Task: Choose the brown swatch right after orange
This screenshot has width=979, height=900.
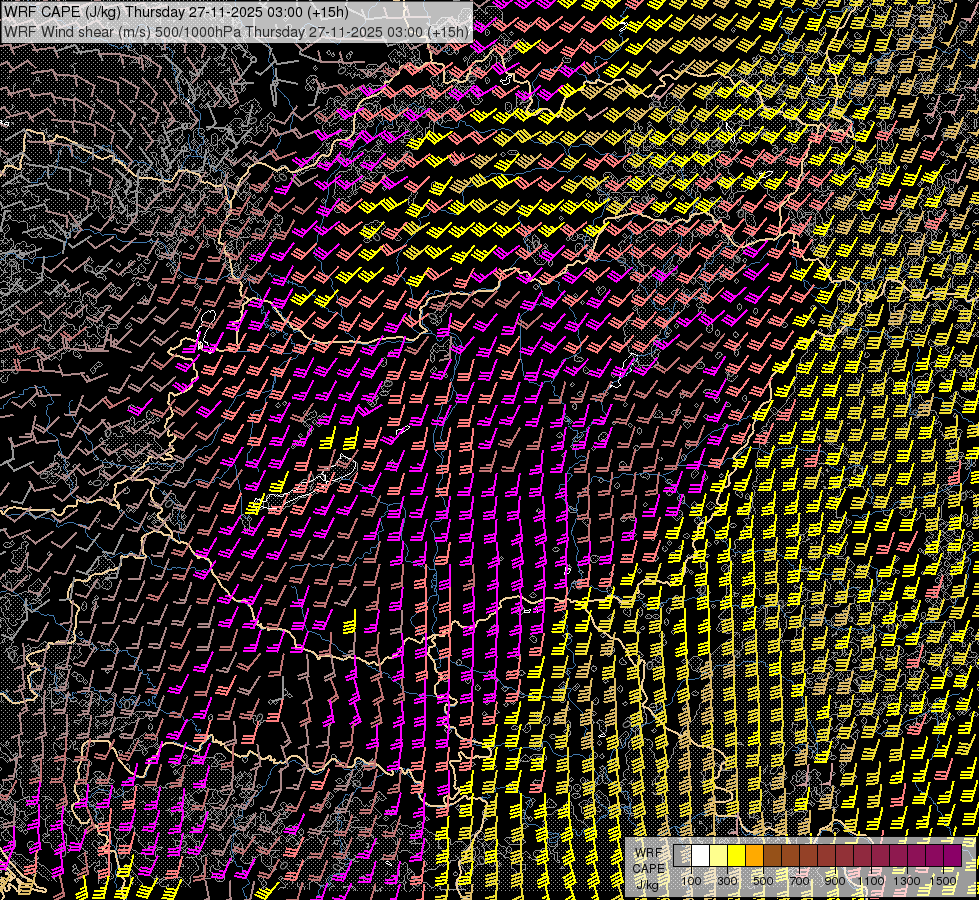Action: pos(772,856)
